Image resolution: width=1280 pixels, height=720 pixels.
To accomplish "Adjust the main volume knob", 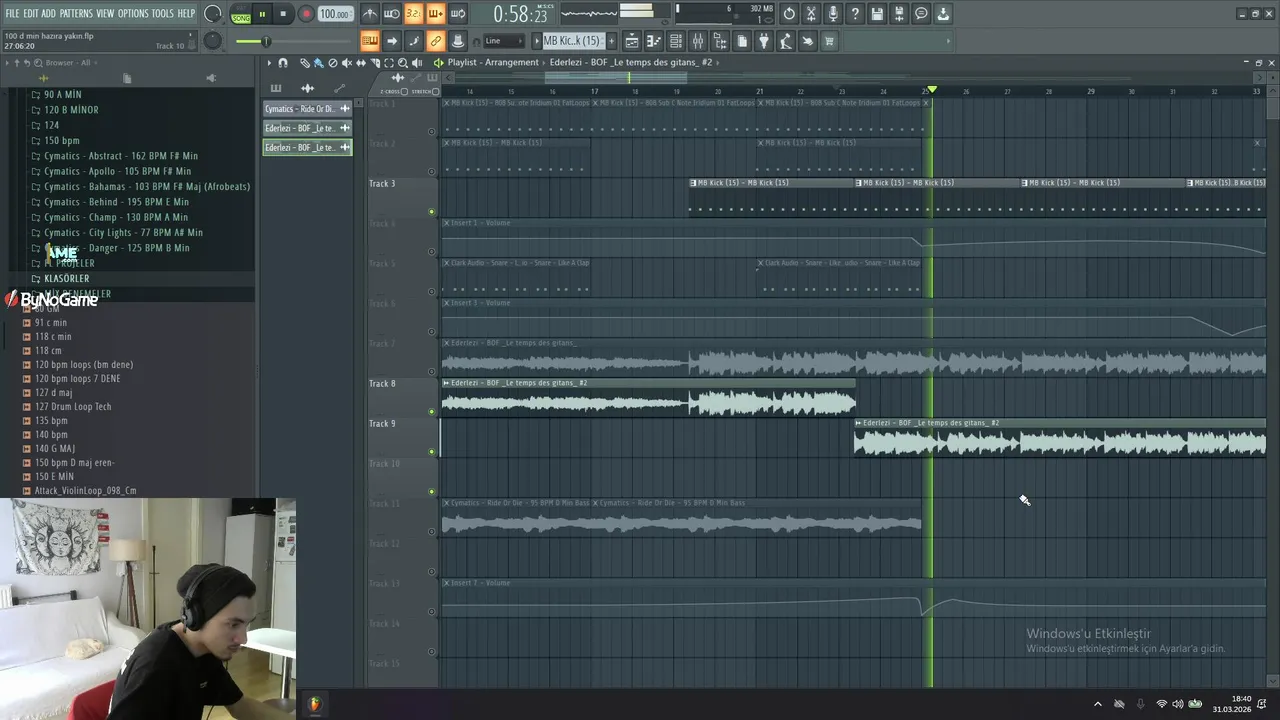I will point(213,14).
